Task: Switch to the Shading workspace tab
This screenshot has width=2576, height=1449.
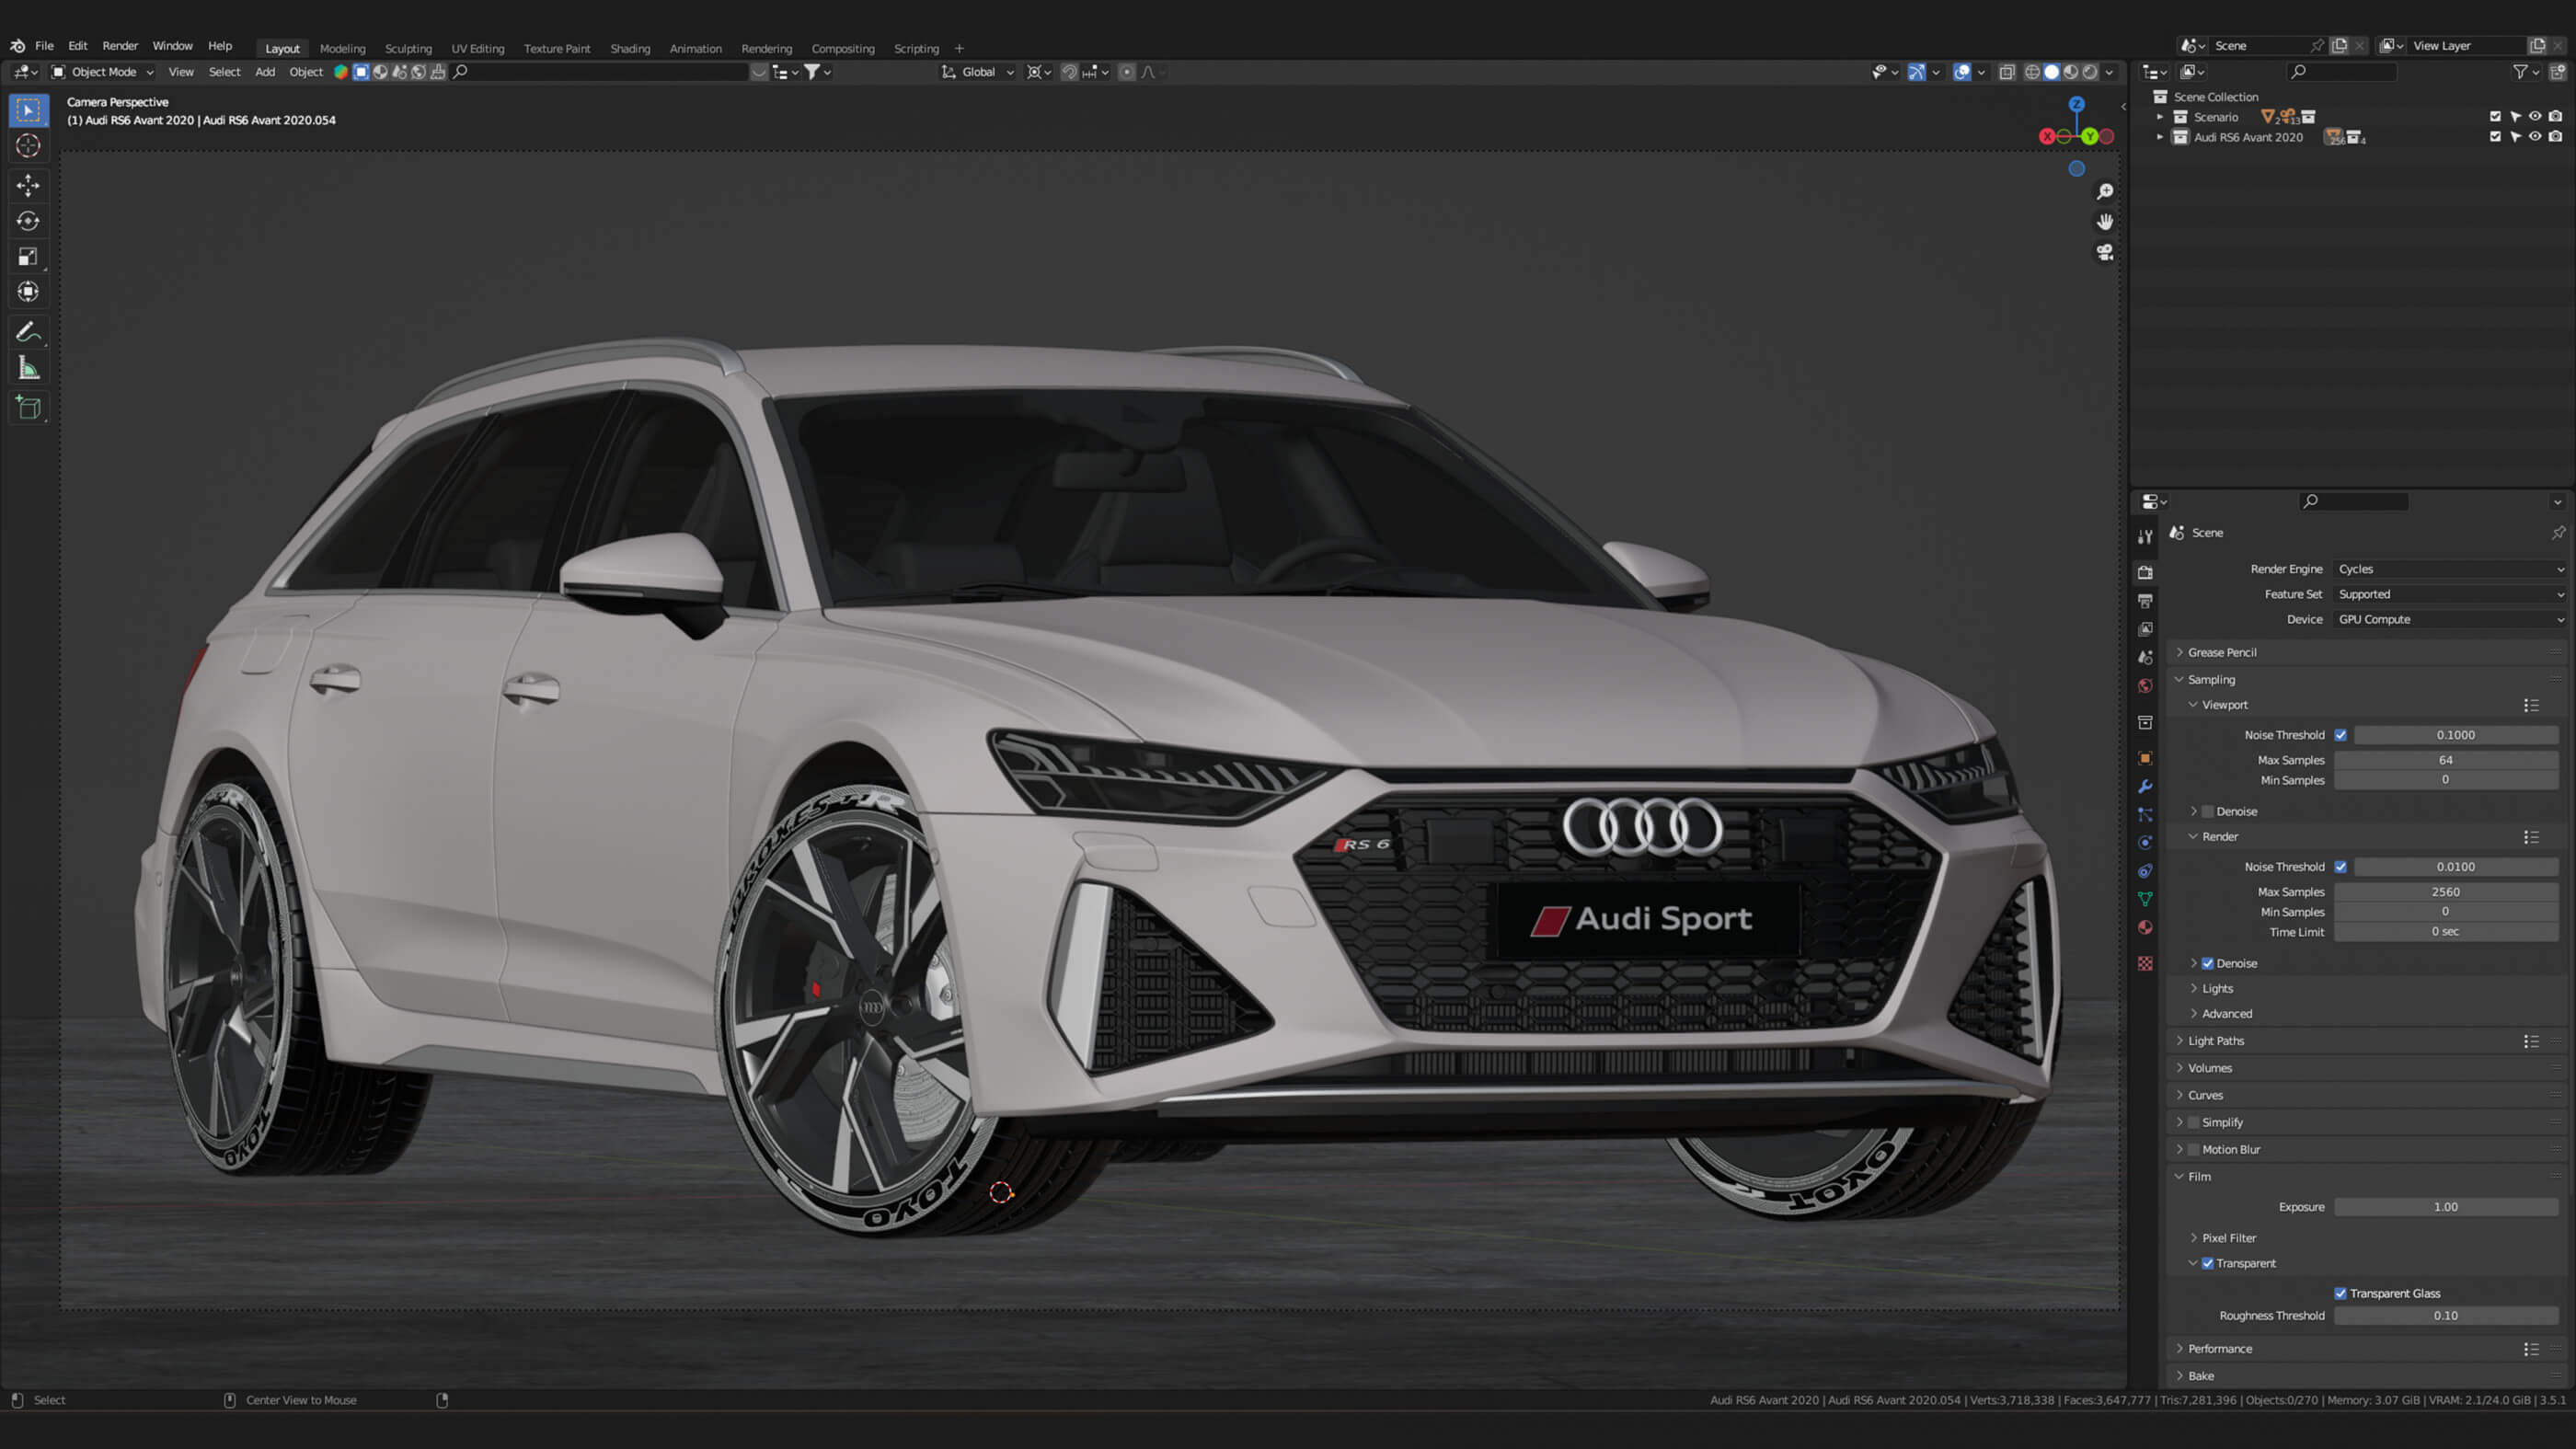Action: pos(630,48)
